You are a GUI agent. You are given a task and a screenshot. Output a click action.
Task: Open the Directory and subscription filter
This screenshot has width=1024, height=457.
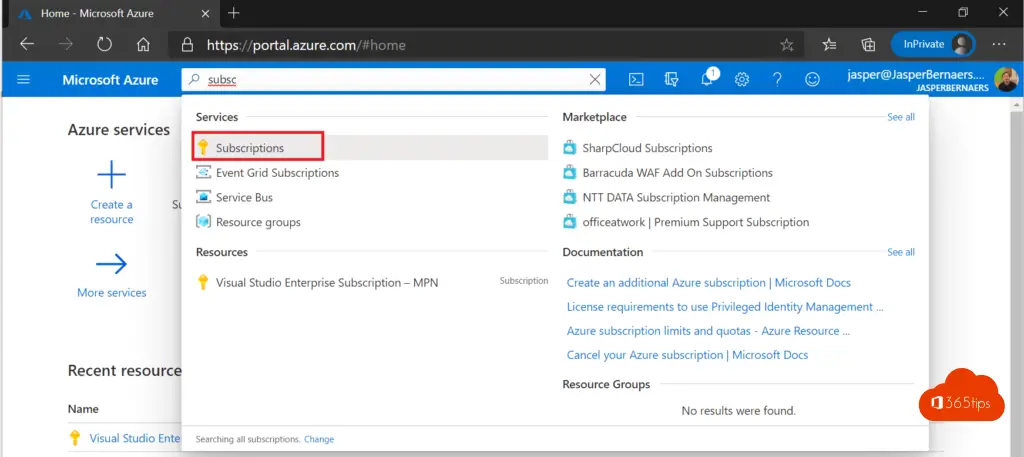point(671,80)
